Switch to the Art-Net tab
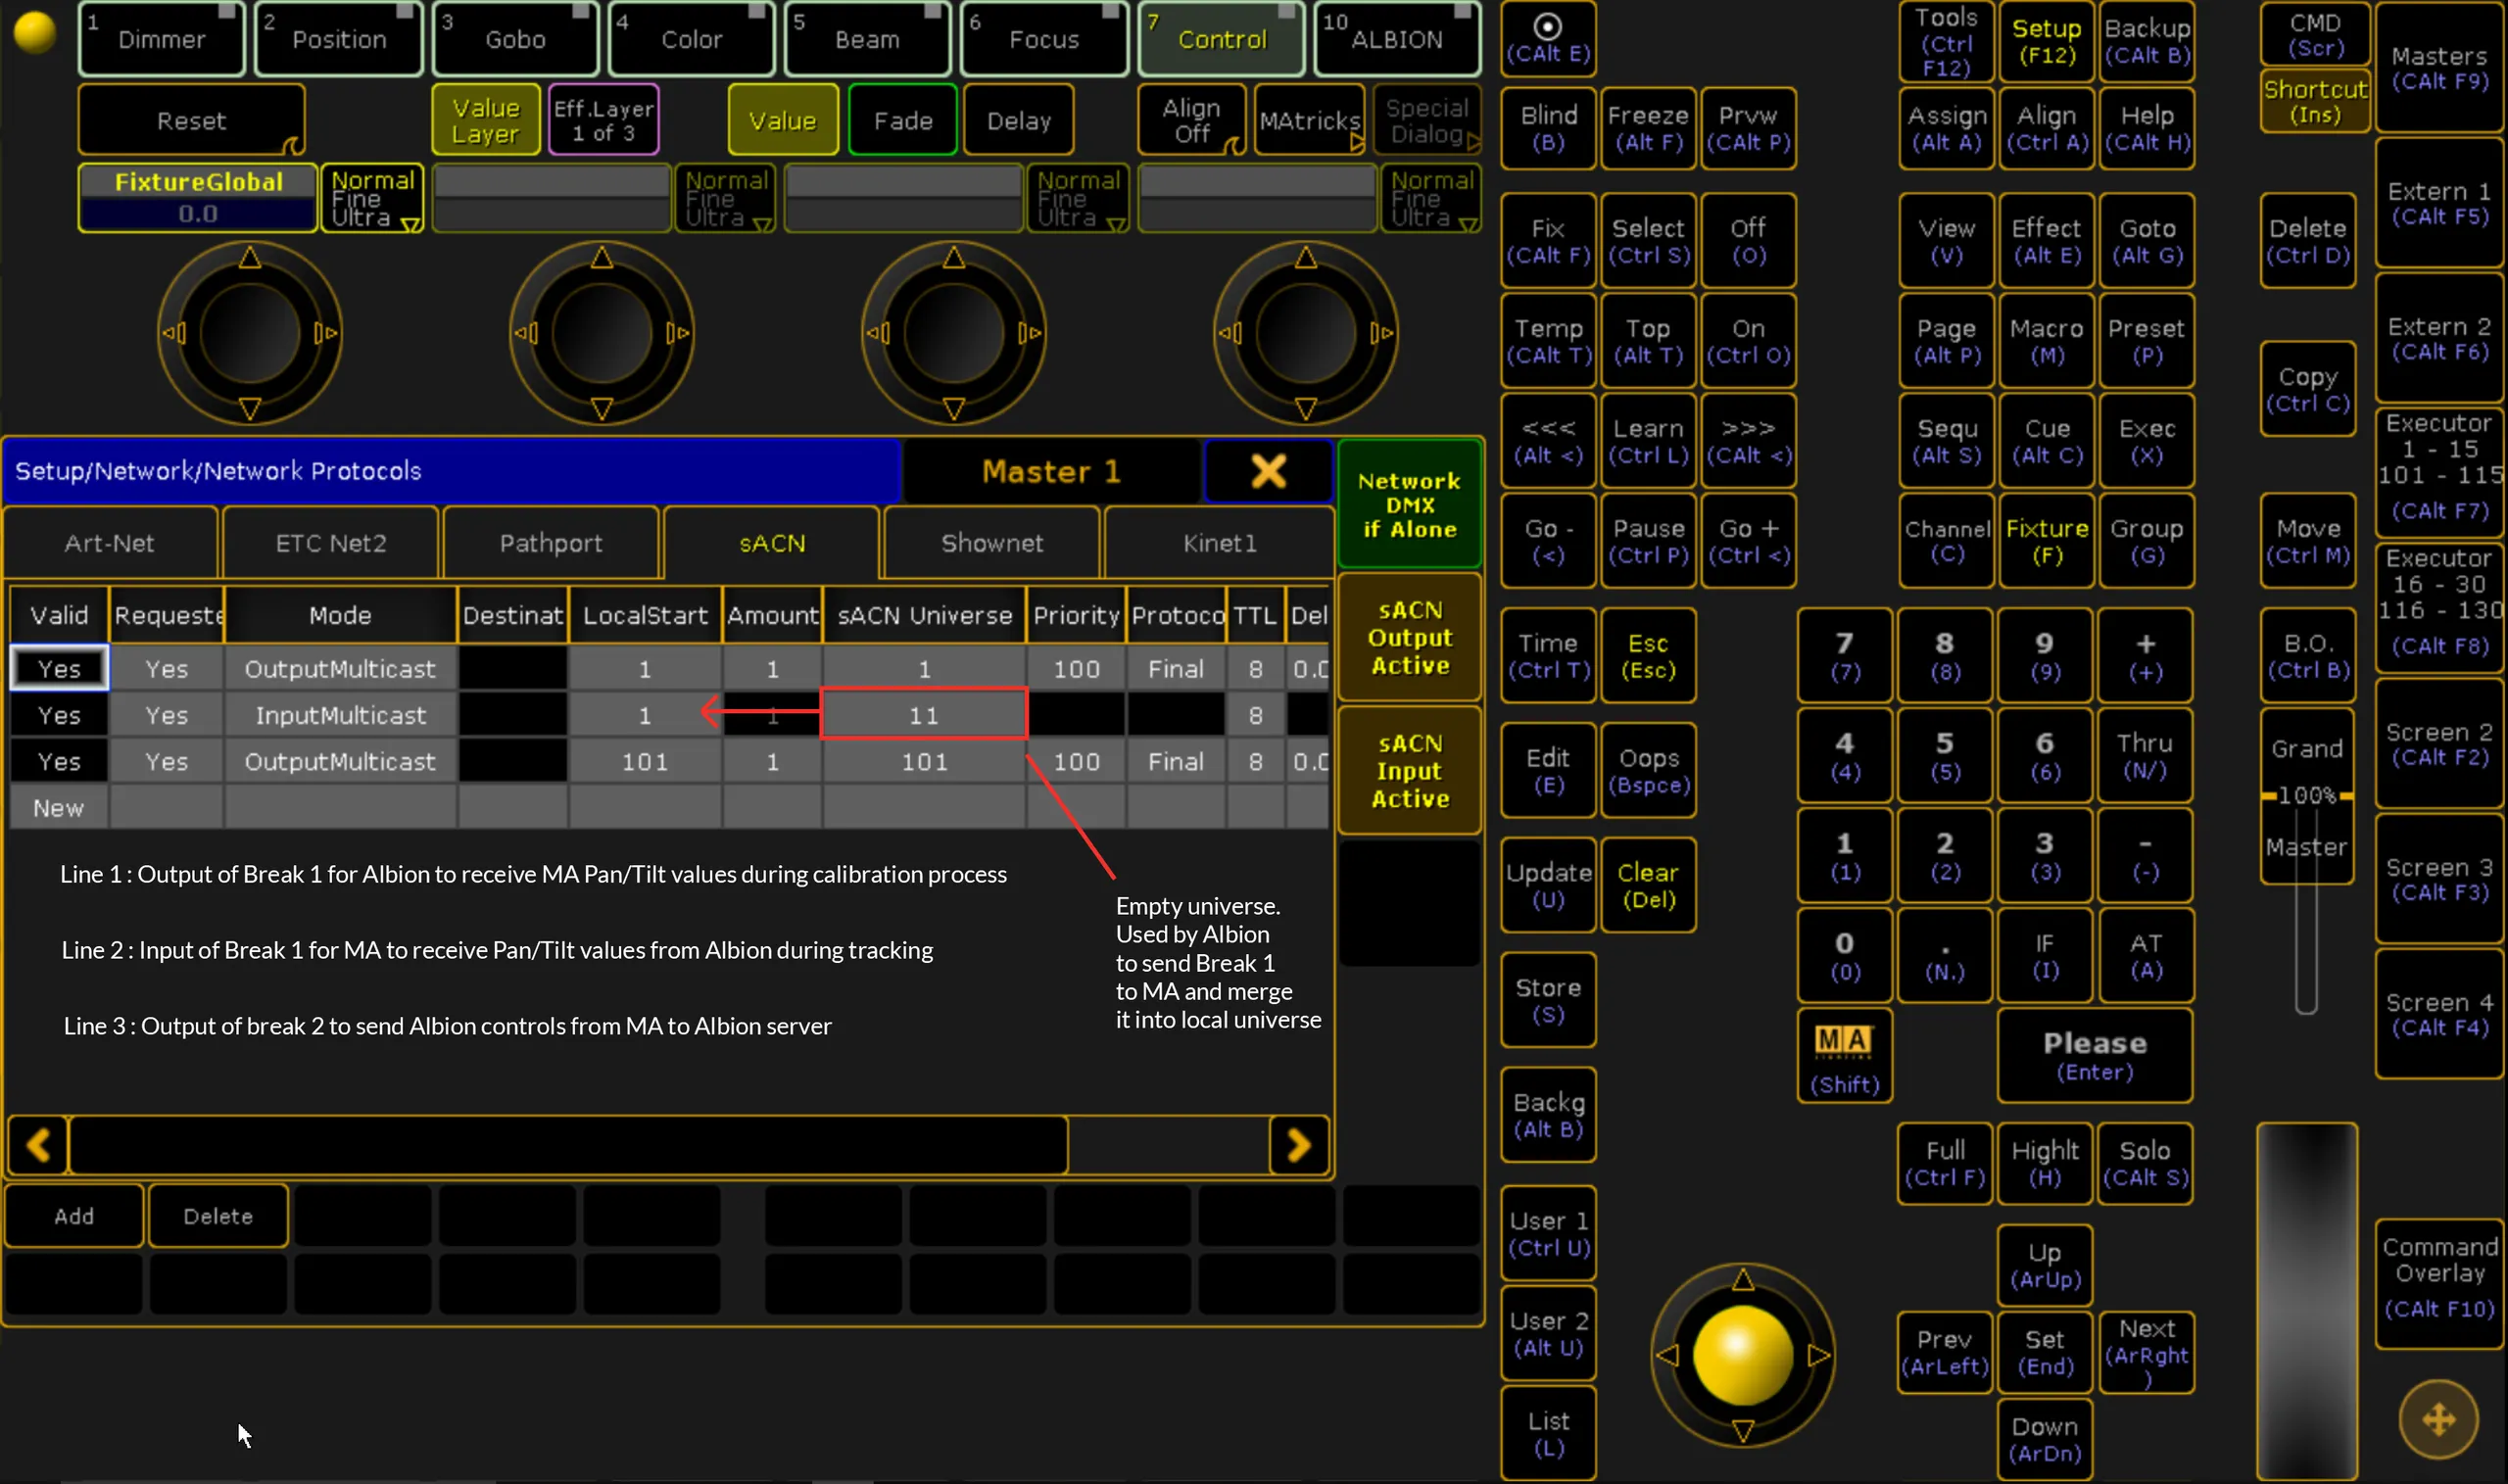 click(110, 543)
